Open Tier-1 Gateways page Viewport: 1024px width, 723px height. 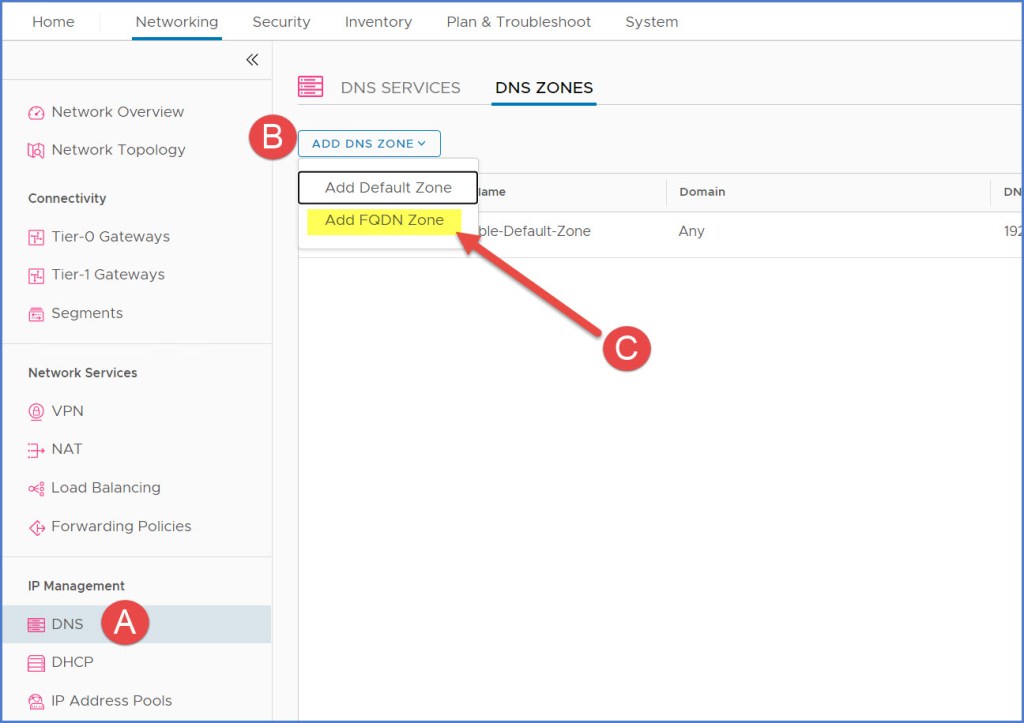tap(108, 275)
